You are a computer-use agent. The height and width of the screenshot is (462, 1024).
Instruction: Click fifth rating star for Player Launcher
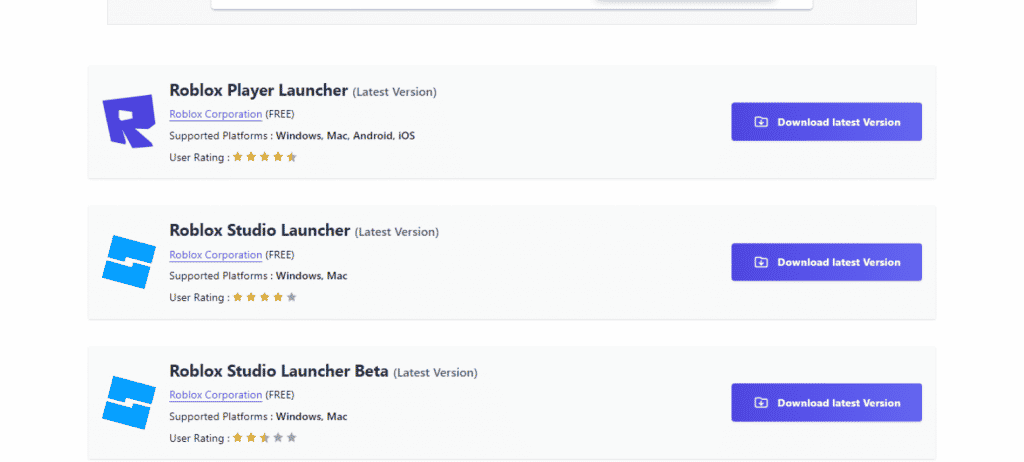[292, 157]
